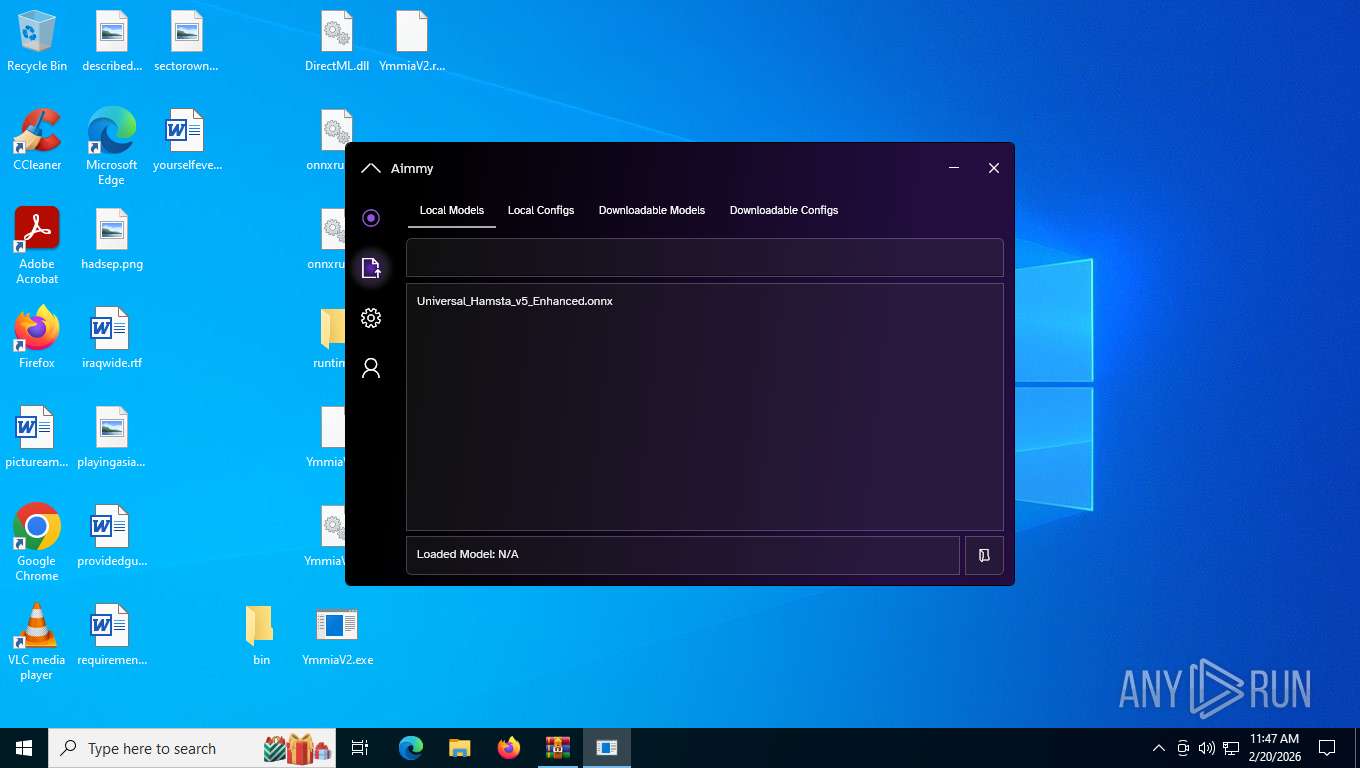Open the Credits person icon in Aimmy
Image resolution: width=1360 pixels, height=768 pixels.
click(x=371, y=368)
